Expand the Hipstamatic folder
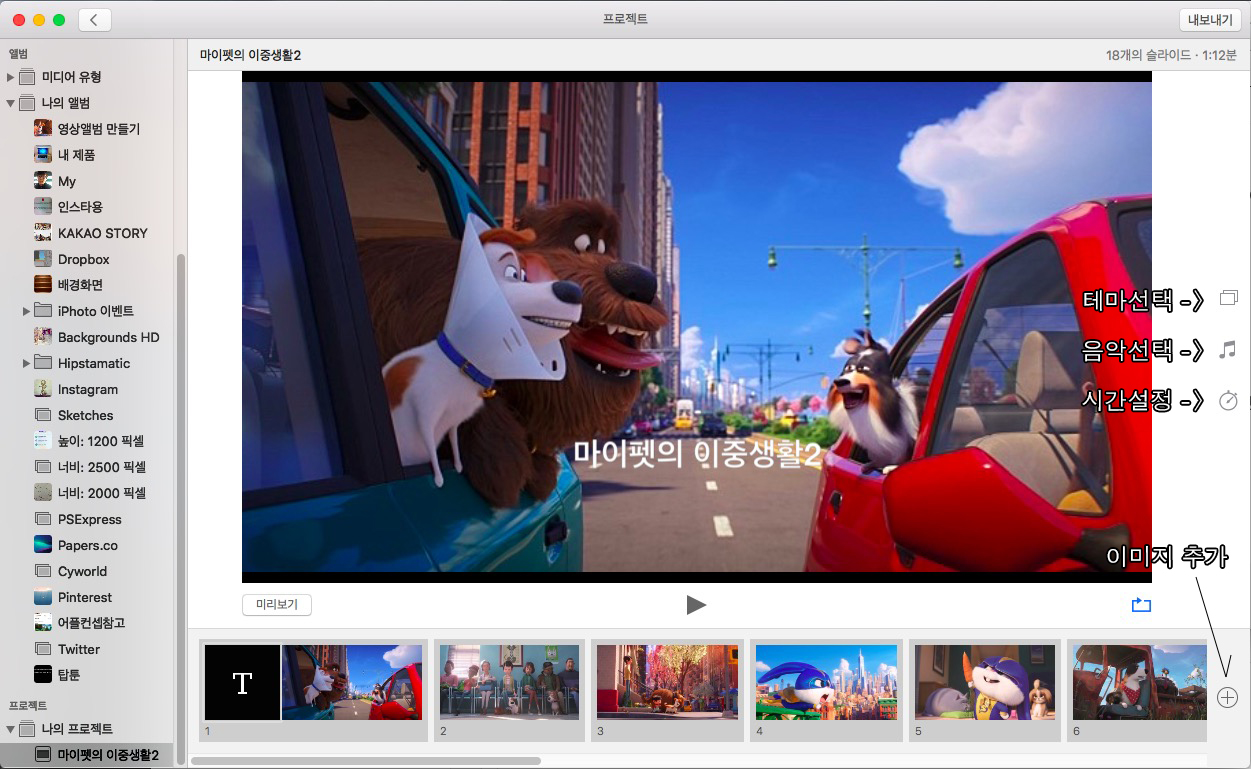Screen dimensions: 1251x769 (x=26, y=363)
